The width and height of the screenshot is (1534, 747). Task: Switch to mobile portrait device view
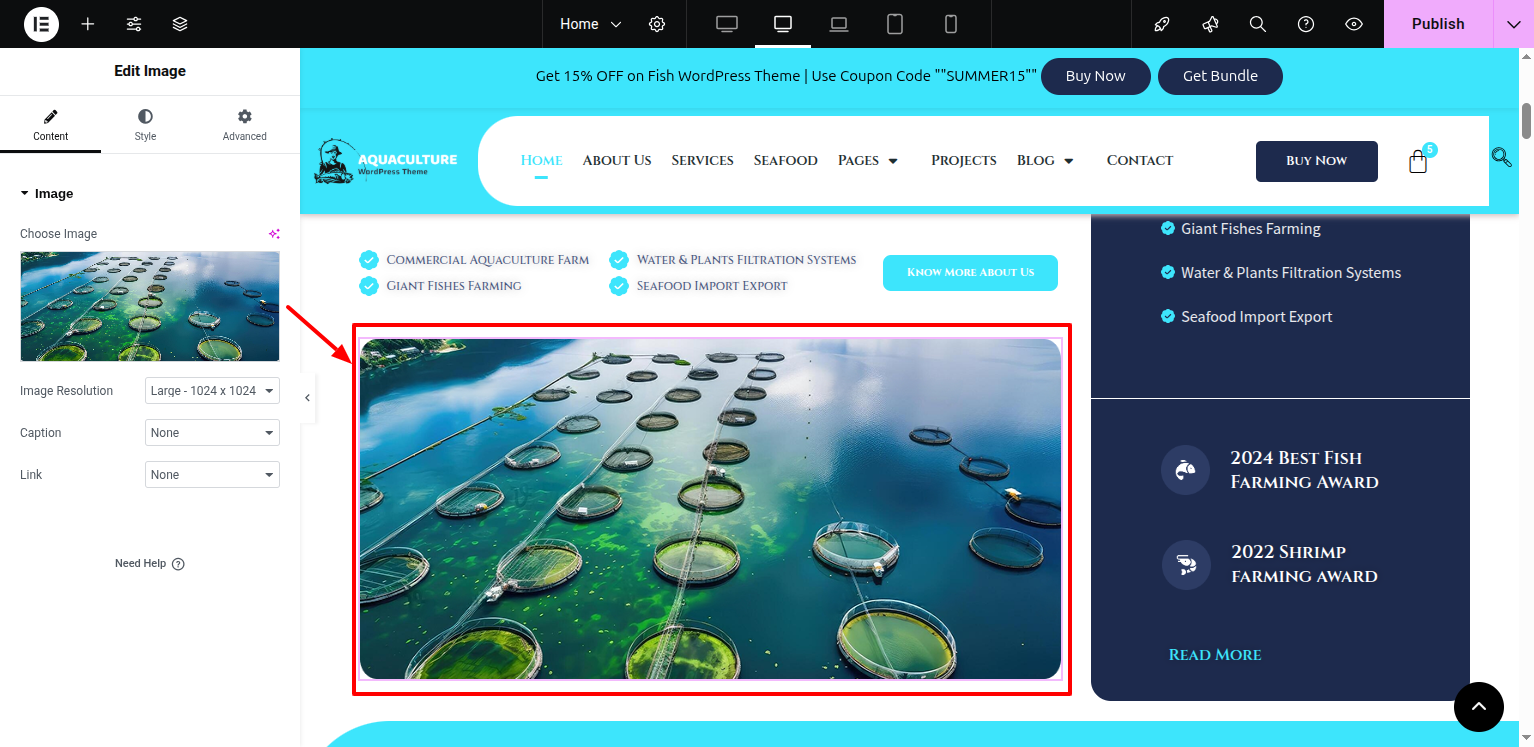[x=951, y=24]
